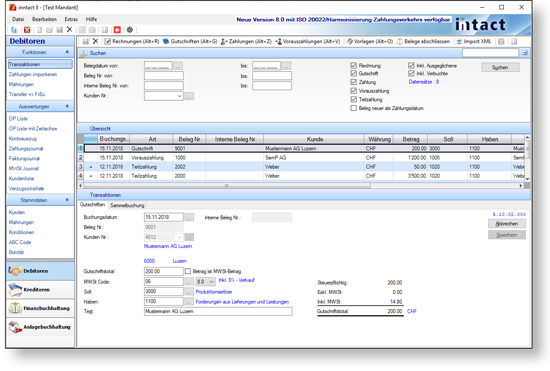The image size is (550, 371).
Task: Click the gear settings icon in top toolbar
Action: point(130,30)
